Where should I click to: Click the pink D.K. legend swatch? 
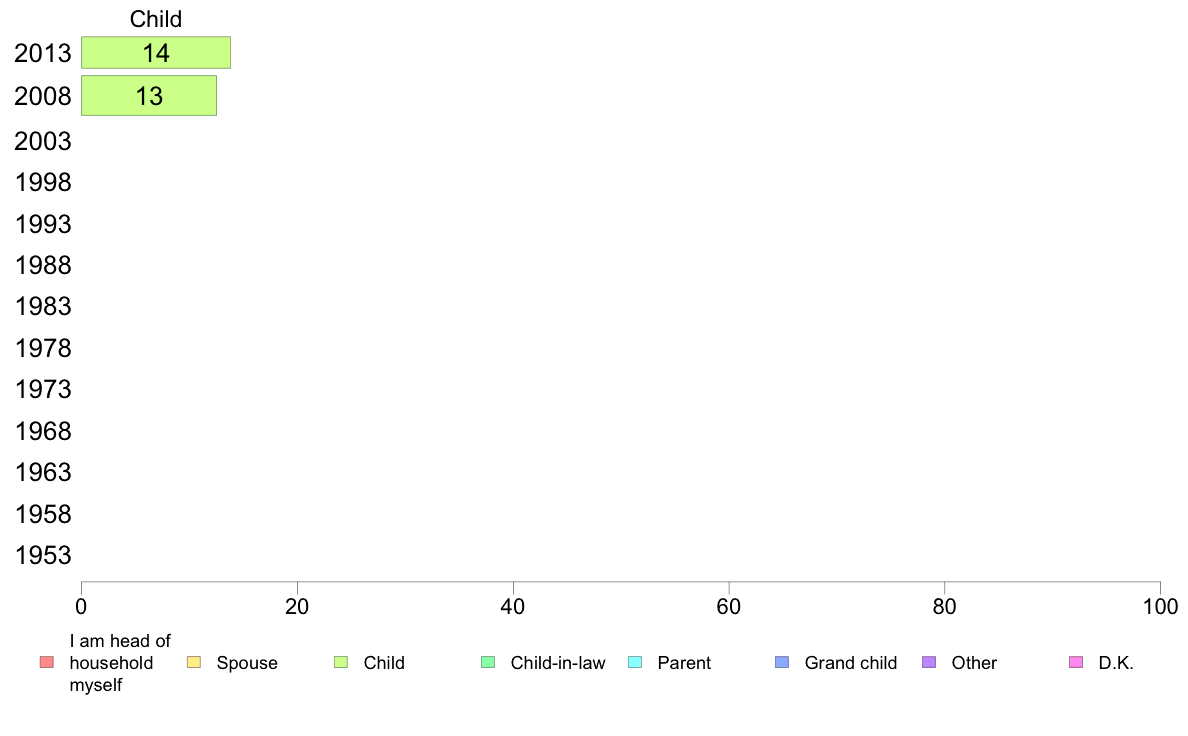point(1076,662)
